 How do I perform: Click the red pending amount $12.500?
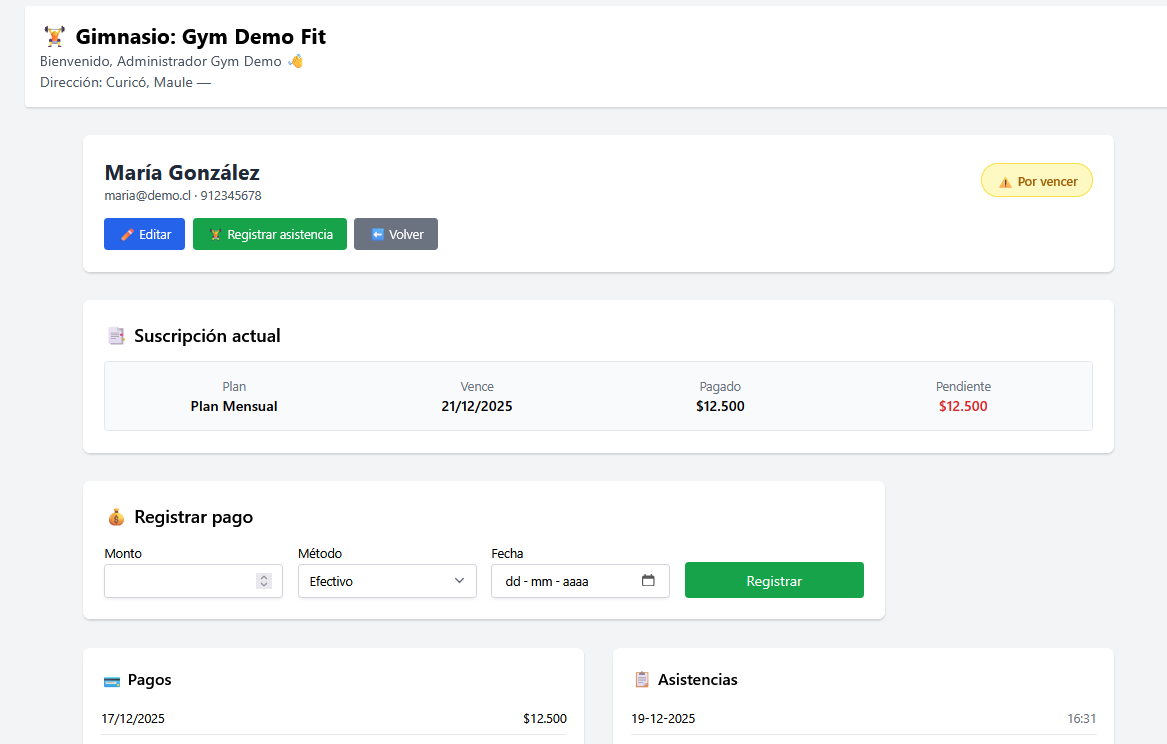click(963, 406)
